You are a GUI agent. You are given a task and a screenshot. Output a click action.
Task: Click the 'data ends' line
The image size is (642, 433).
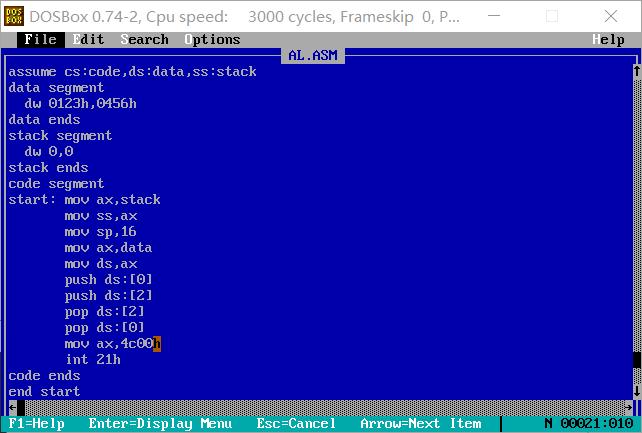pyautogui.click(x=44, y=120)
